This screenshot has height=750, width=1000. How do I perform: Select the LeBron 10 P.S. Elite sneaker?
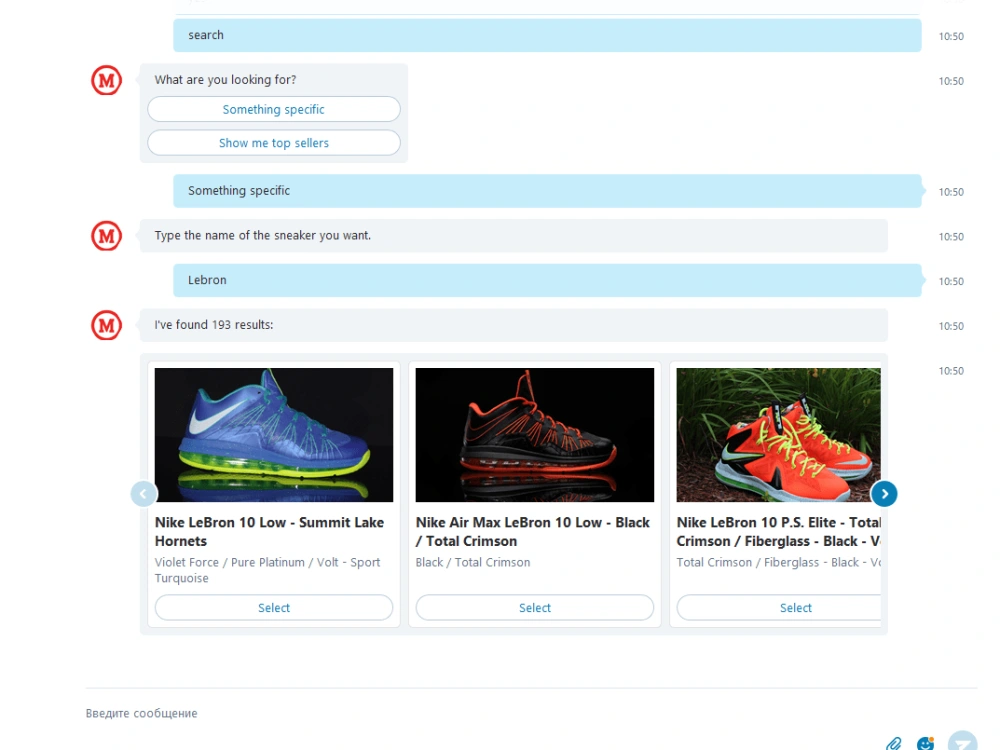779,608
